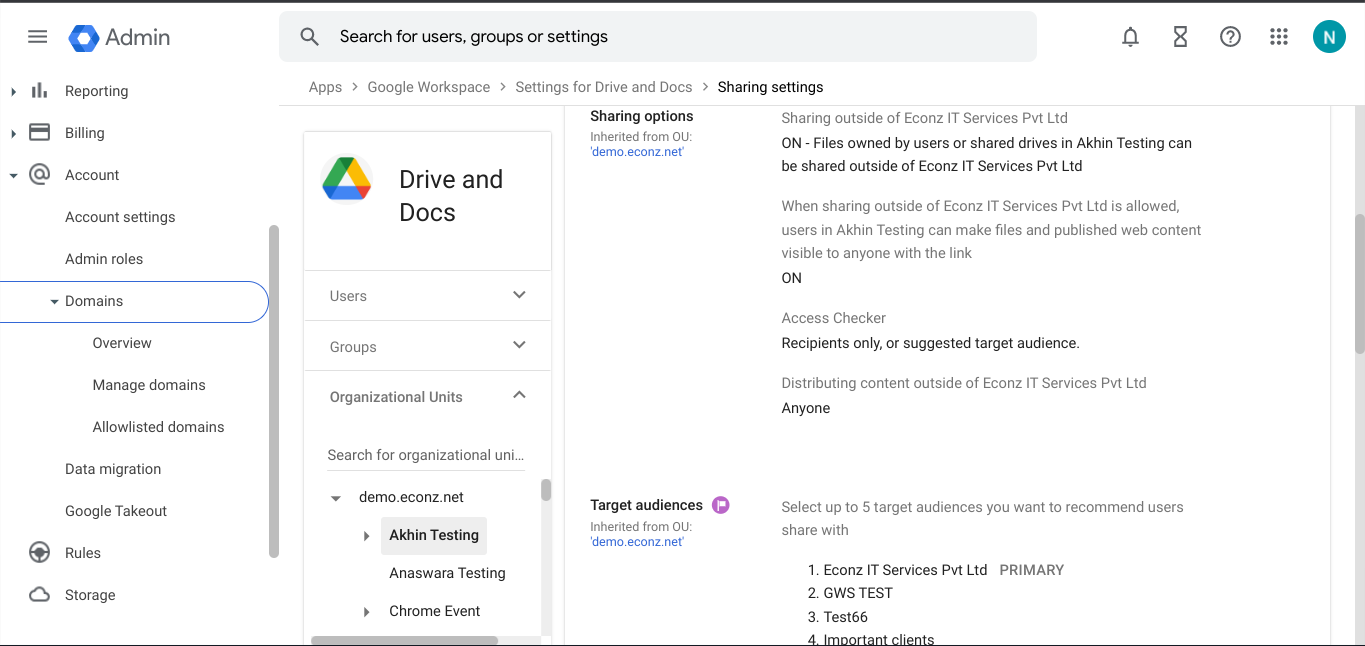Open the Rules sidebar item
Image resolution: width=1365 pixels, height=646 pixels.
[x=83, y=553]
